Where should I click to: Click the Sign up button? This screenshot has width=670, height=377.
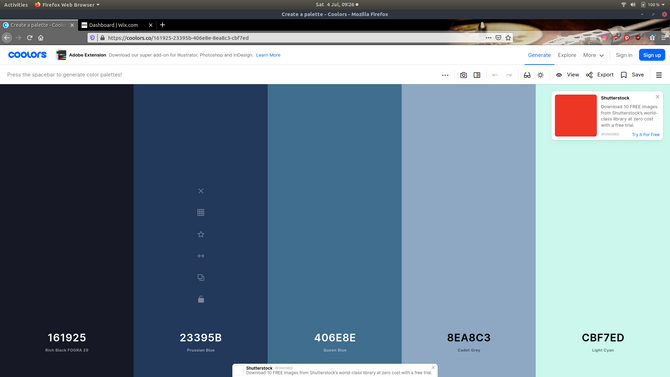652,55
